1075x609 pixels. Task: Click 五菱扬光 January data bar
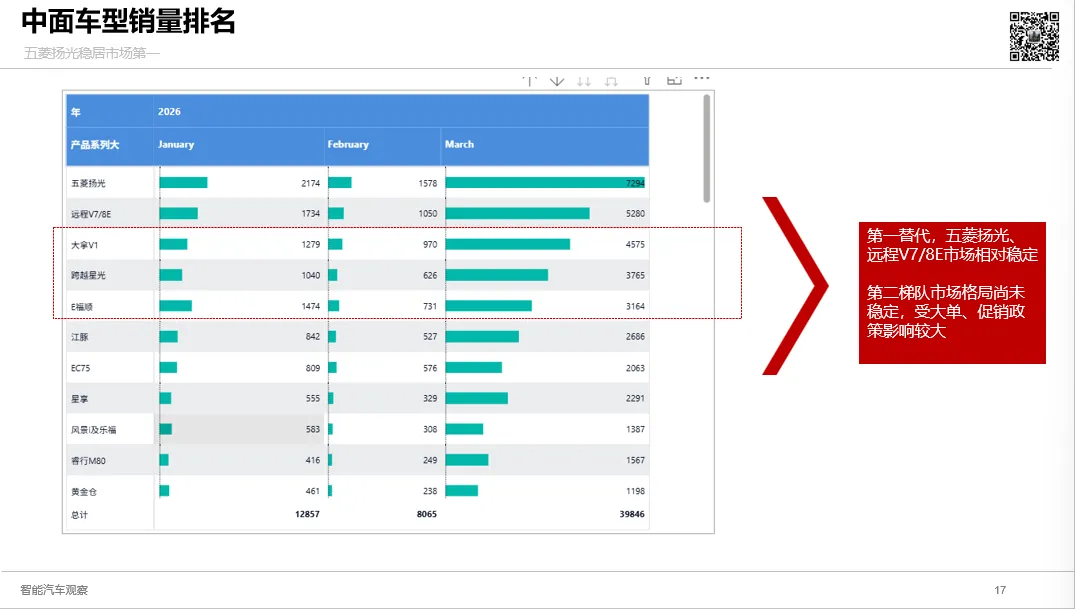click(184, 182)
